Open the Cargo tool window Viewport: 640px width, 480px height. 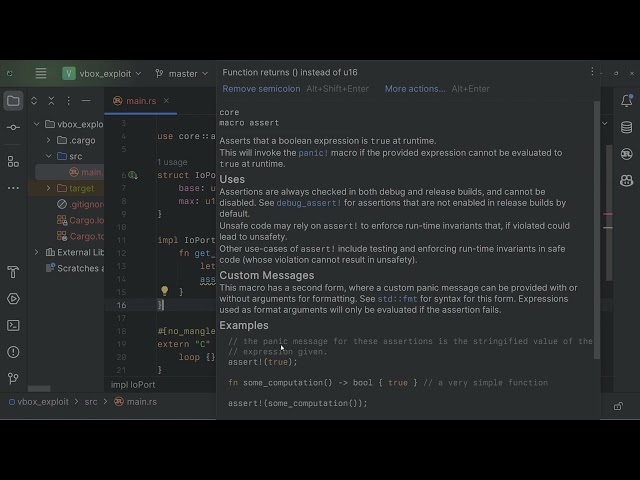(x=627, y=154)
